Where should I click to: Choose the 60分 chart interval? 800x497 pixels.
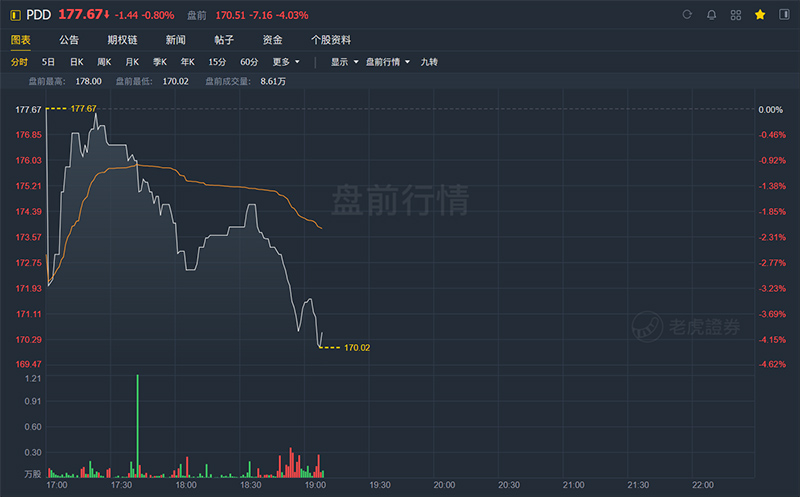[249, 62]
